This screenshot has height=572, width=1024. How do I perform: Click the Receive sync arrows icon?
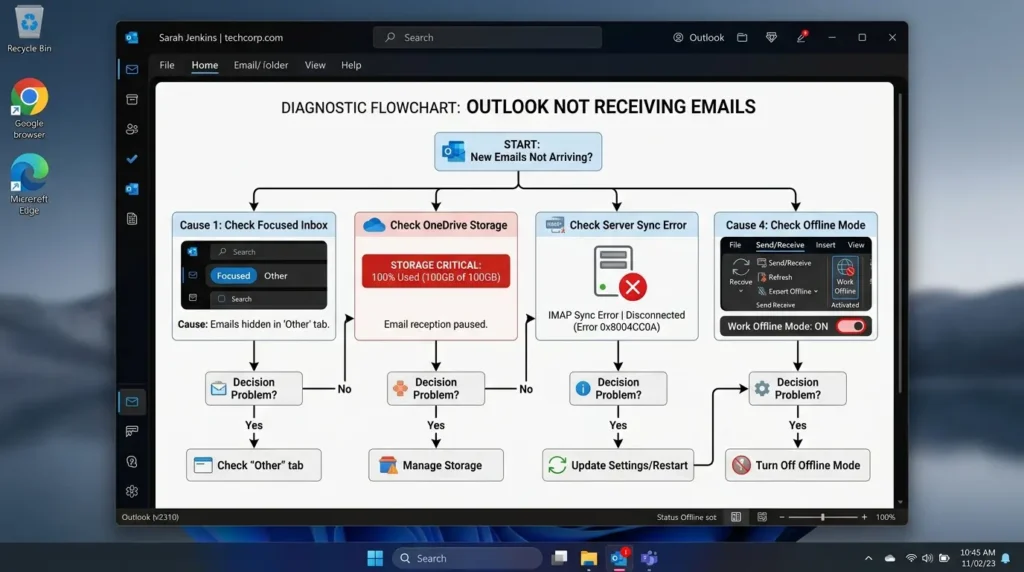coord(741,267)
